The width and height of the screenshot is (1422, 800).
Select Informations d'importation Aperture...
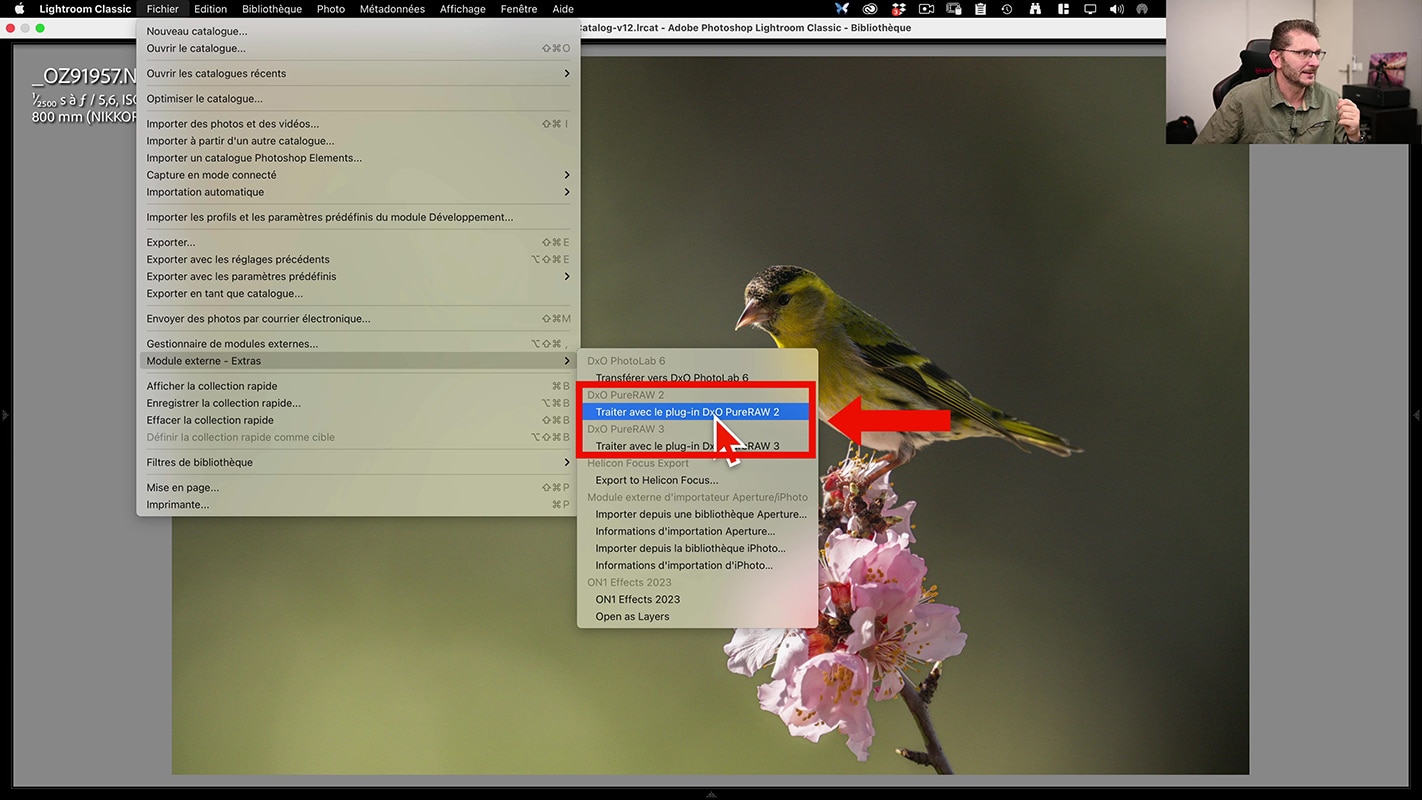697,531
